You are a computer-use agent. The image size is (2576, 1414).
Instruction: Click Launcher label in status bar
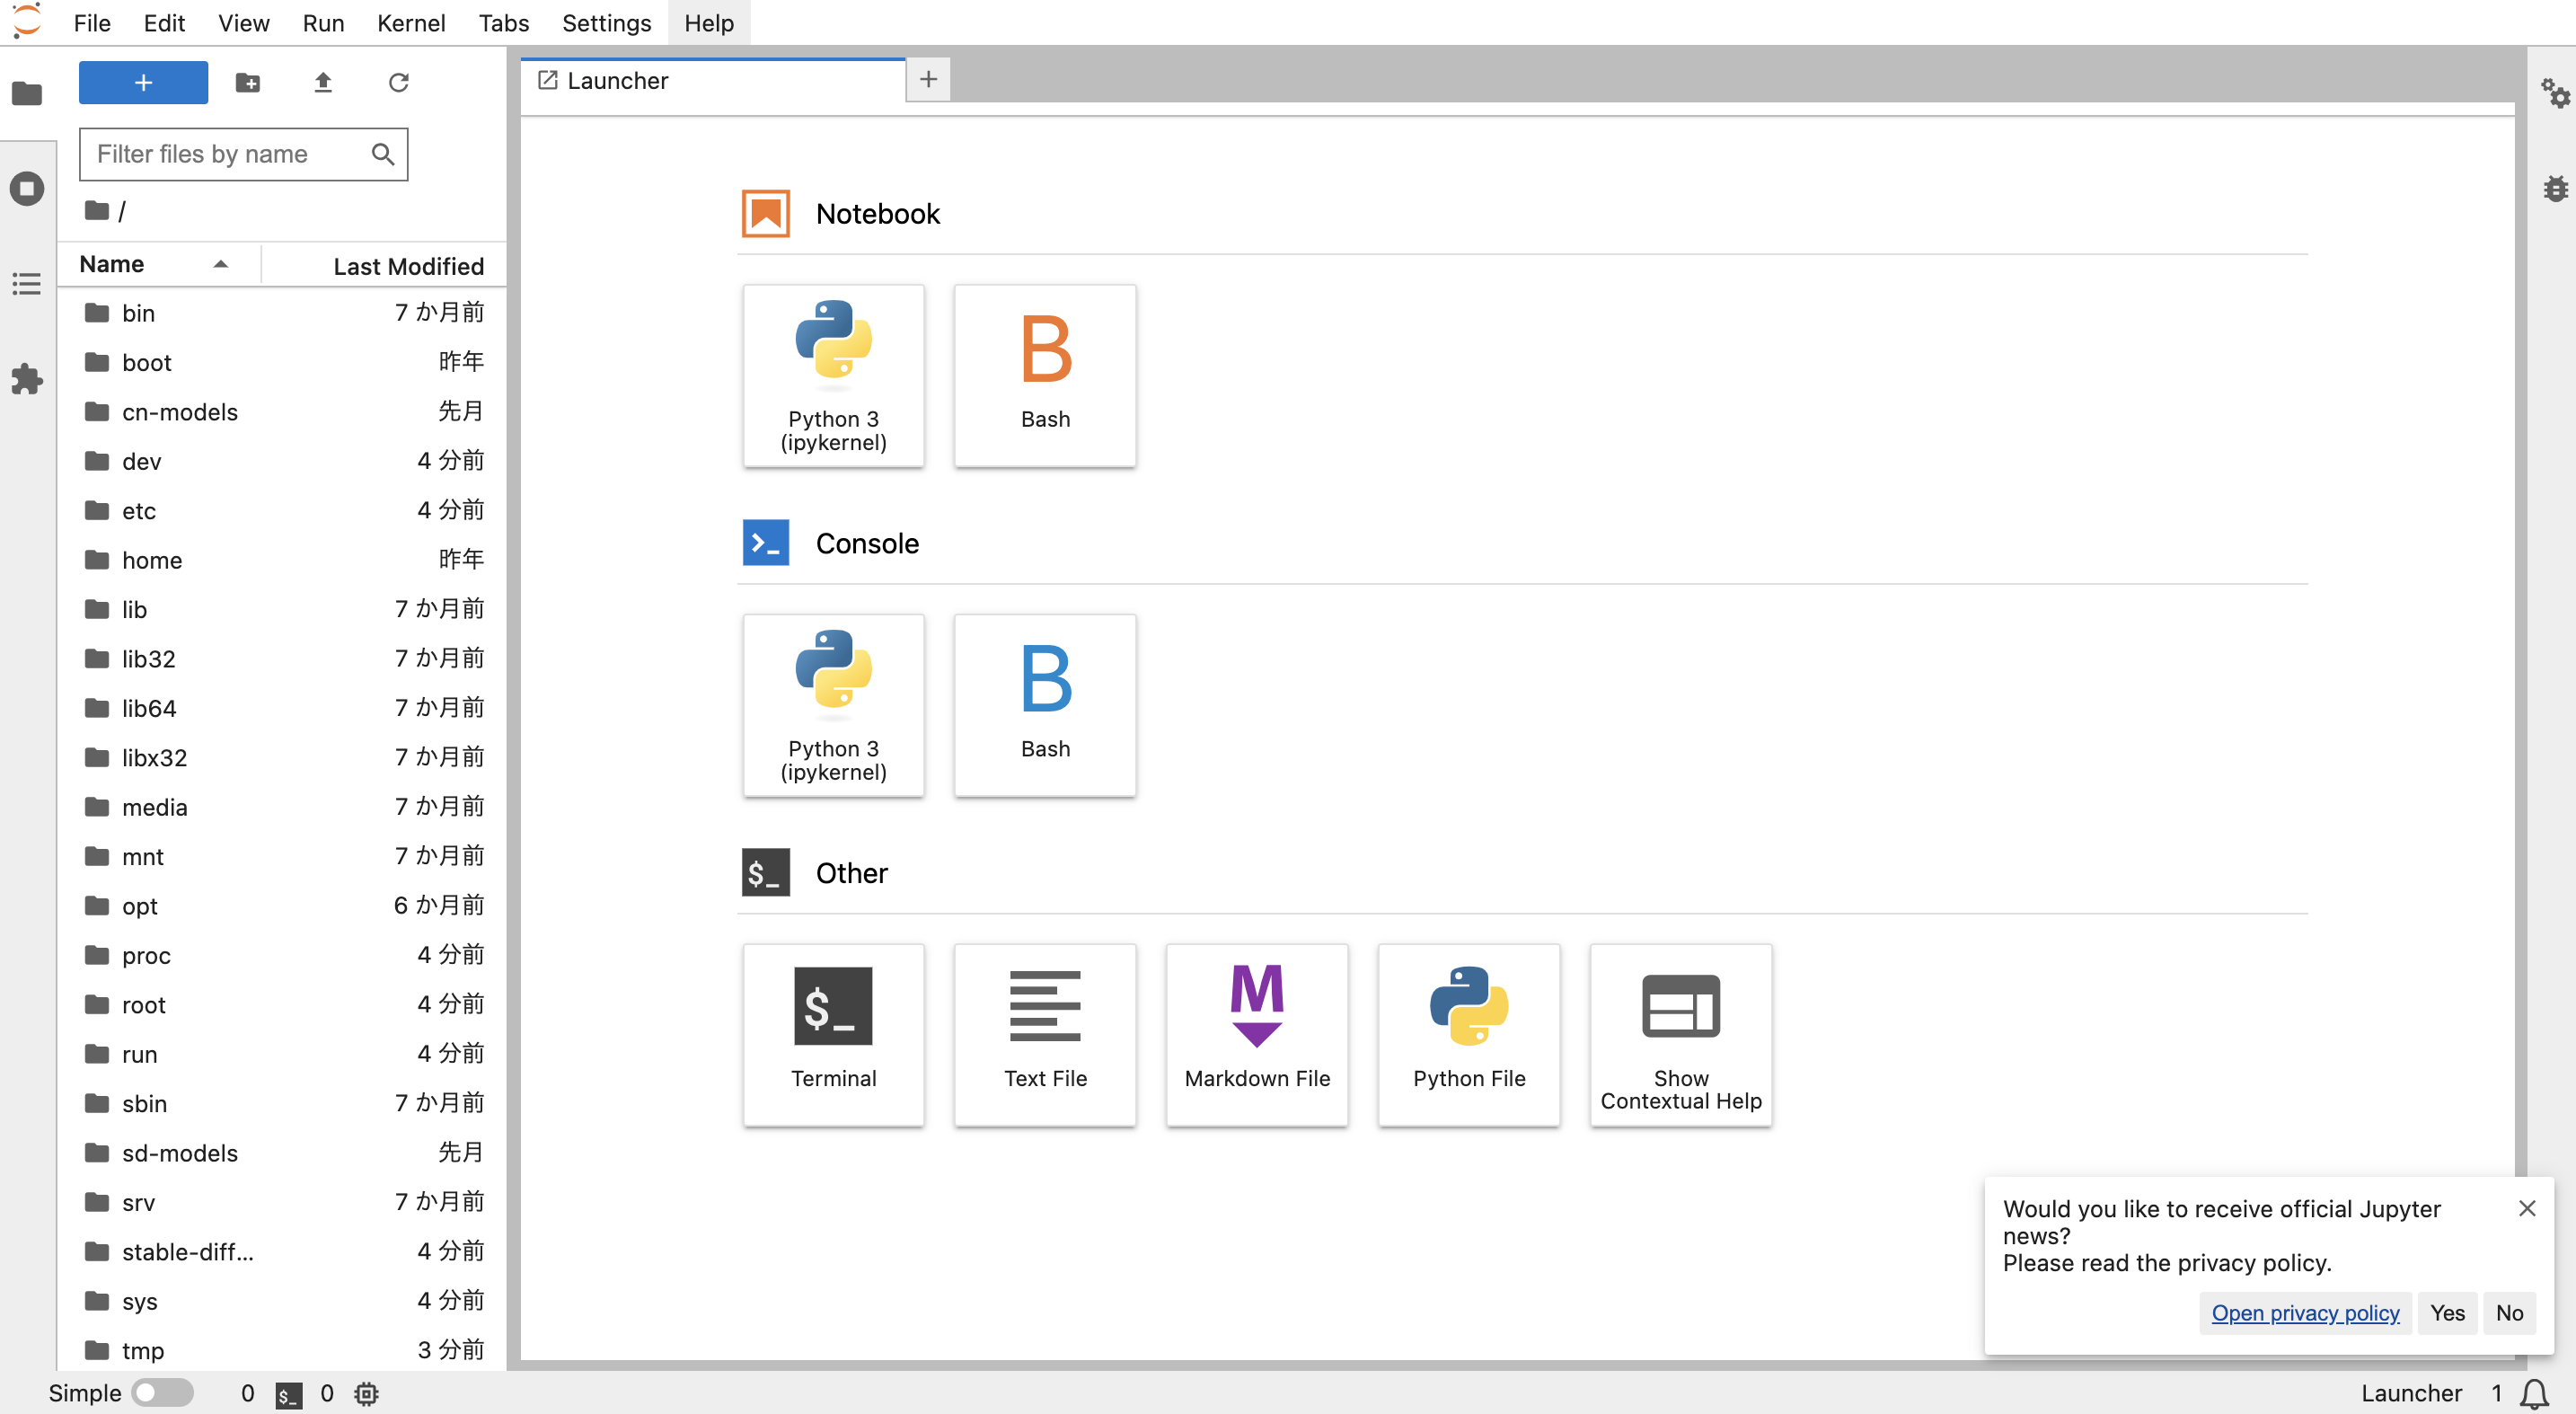point(2411,1393)
